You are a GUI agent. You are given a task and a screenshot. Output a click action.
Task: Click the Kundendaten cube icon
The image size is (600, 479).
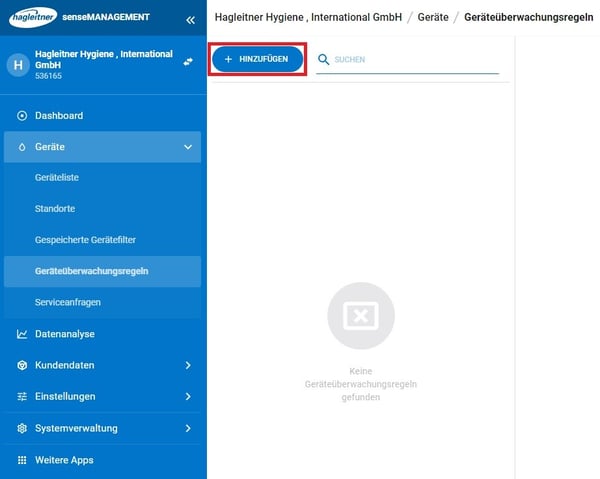[x=22, y=366]
